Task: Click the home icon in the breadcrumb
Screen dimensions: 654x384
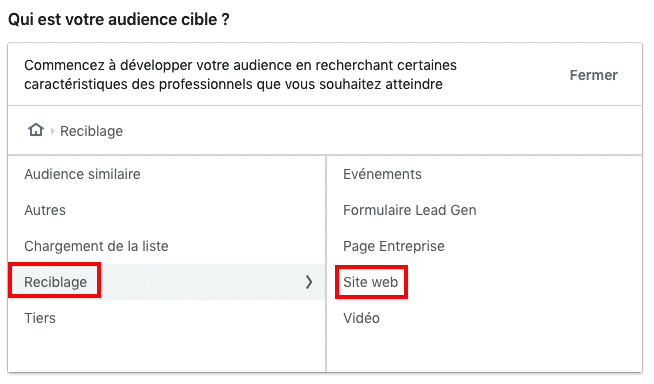Action: pyautogui.click(x=36, y=130)
